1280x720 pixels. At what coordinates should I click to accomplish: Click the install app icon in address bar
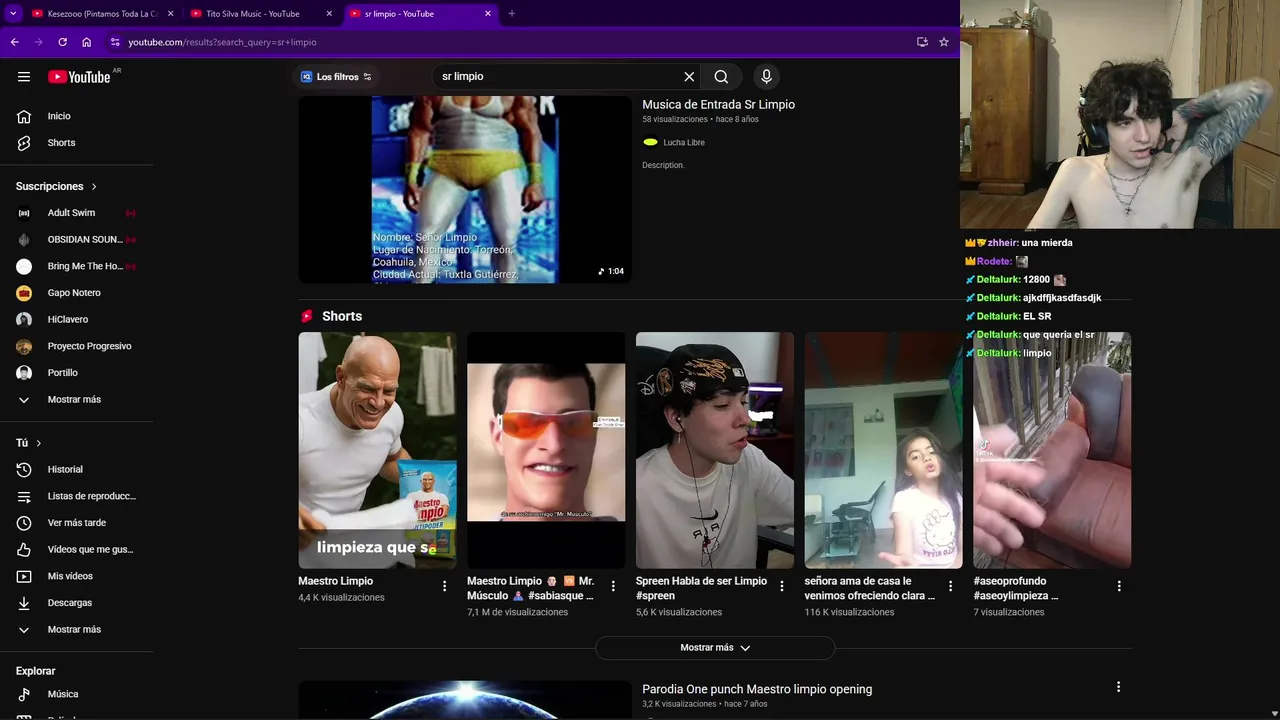coord(922,42)
